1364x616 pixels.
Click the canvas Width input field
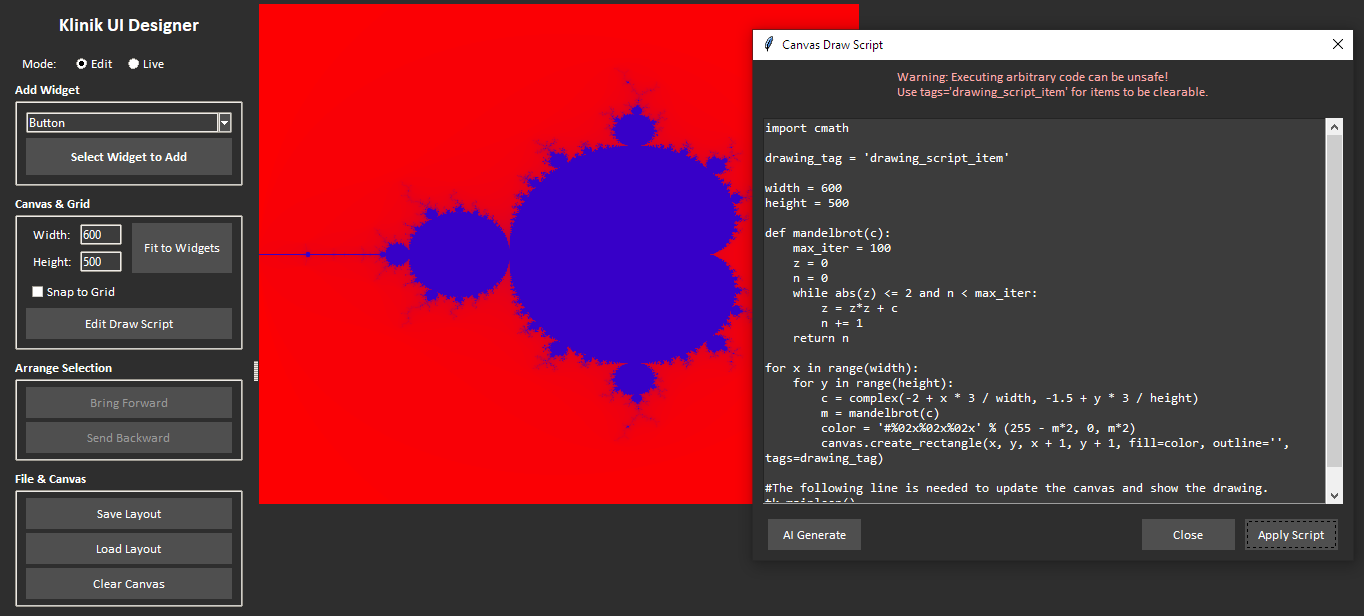(101, 235)
